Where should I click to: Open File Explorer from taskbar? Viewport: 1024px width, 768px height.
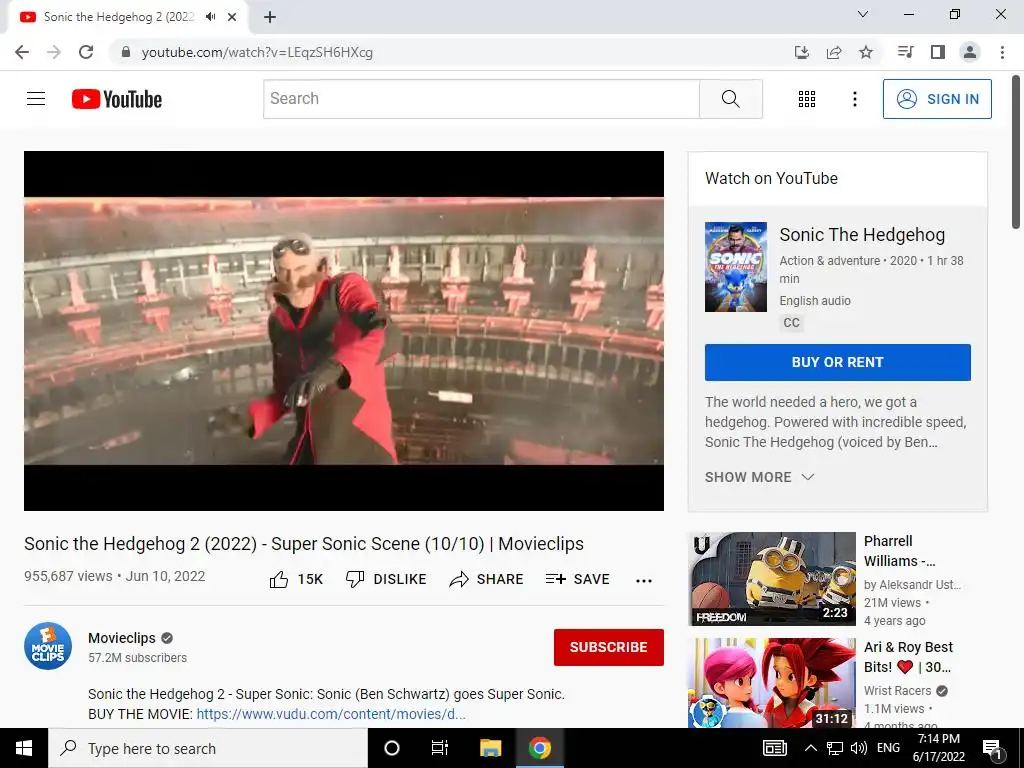[x=490, y=748]
